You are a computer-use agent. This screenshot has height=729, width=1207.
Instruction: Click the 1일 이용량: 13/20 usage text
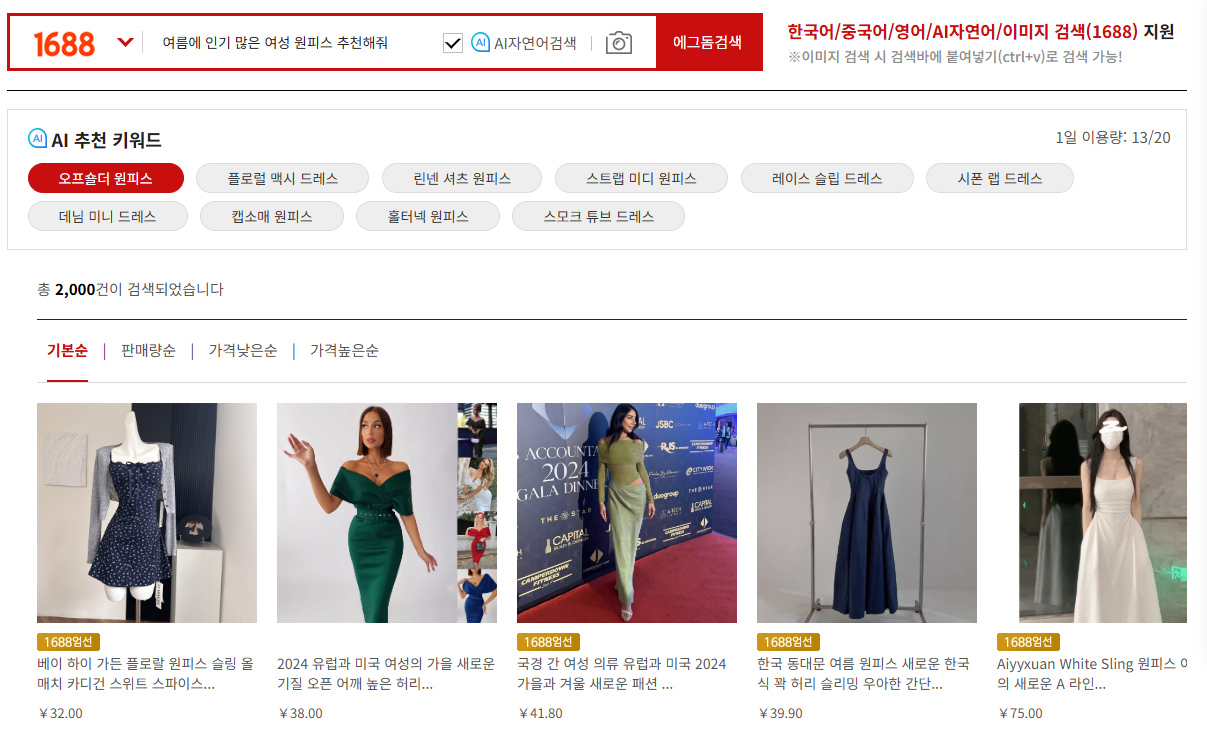(1113, 137)
